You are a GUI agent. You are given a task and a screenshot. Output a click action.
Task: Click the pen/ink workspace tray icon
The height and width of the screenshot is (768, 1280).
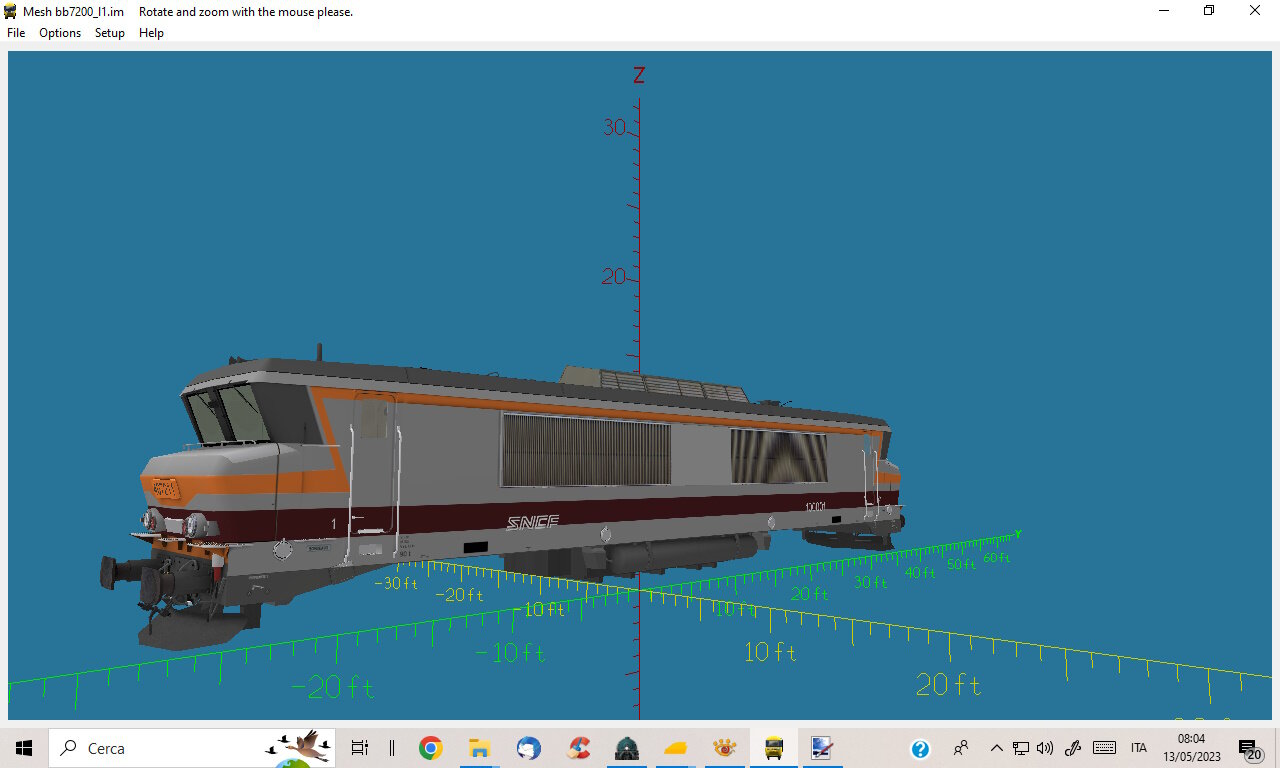pyautogui.click(x=1074, y=748)
